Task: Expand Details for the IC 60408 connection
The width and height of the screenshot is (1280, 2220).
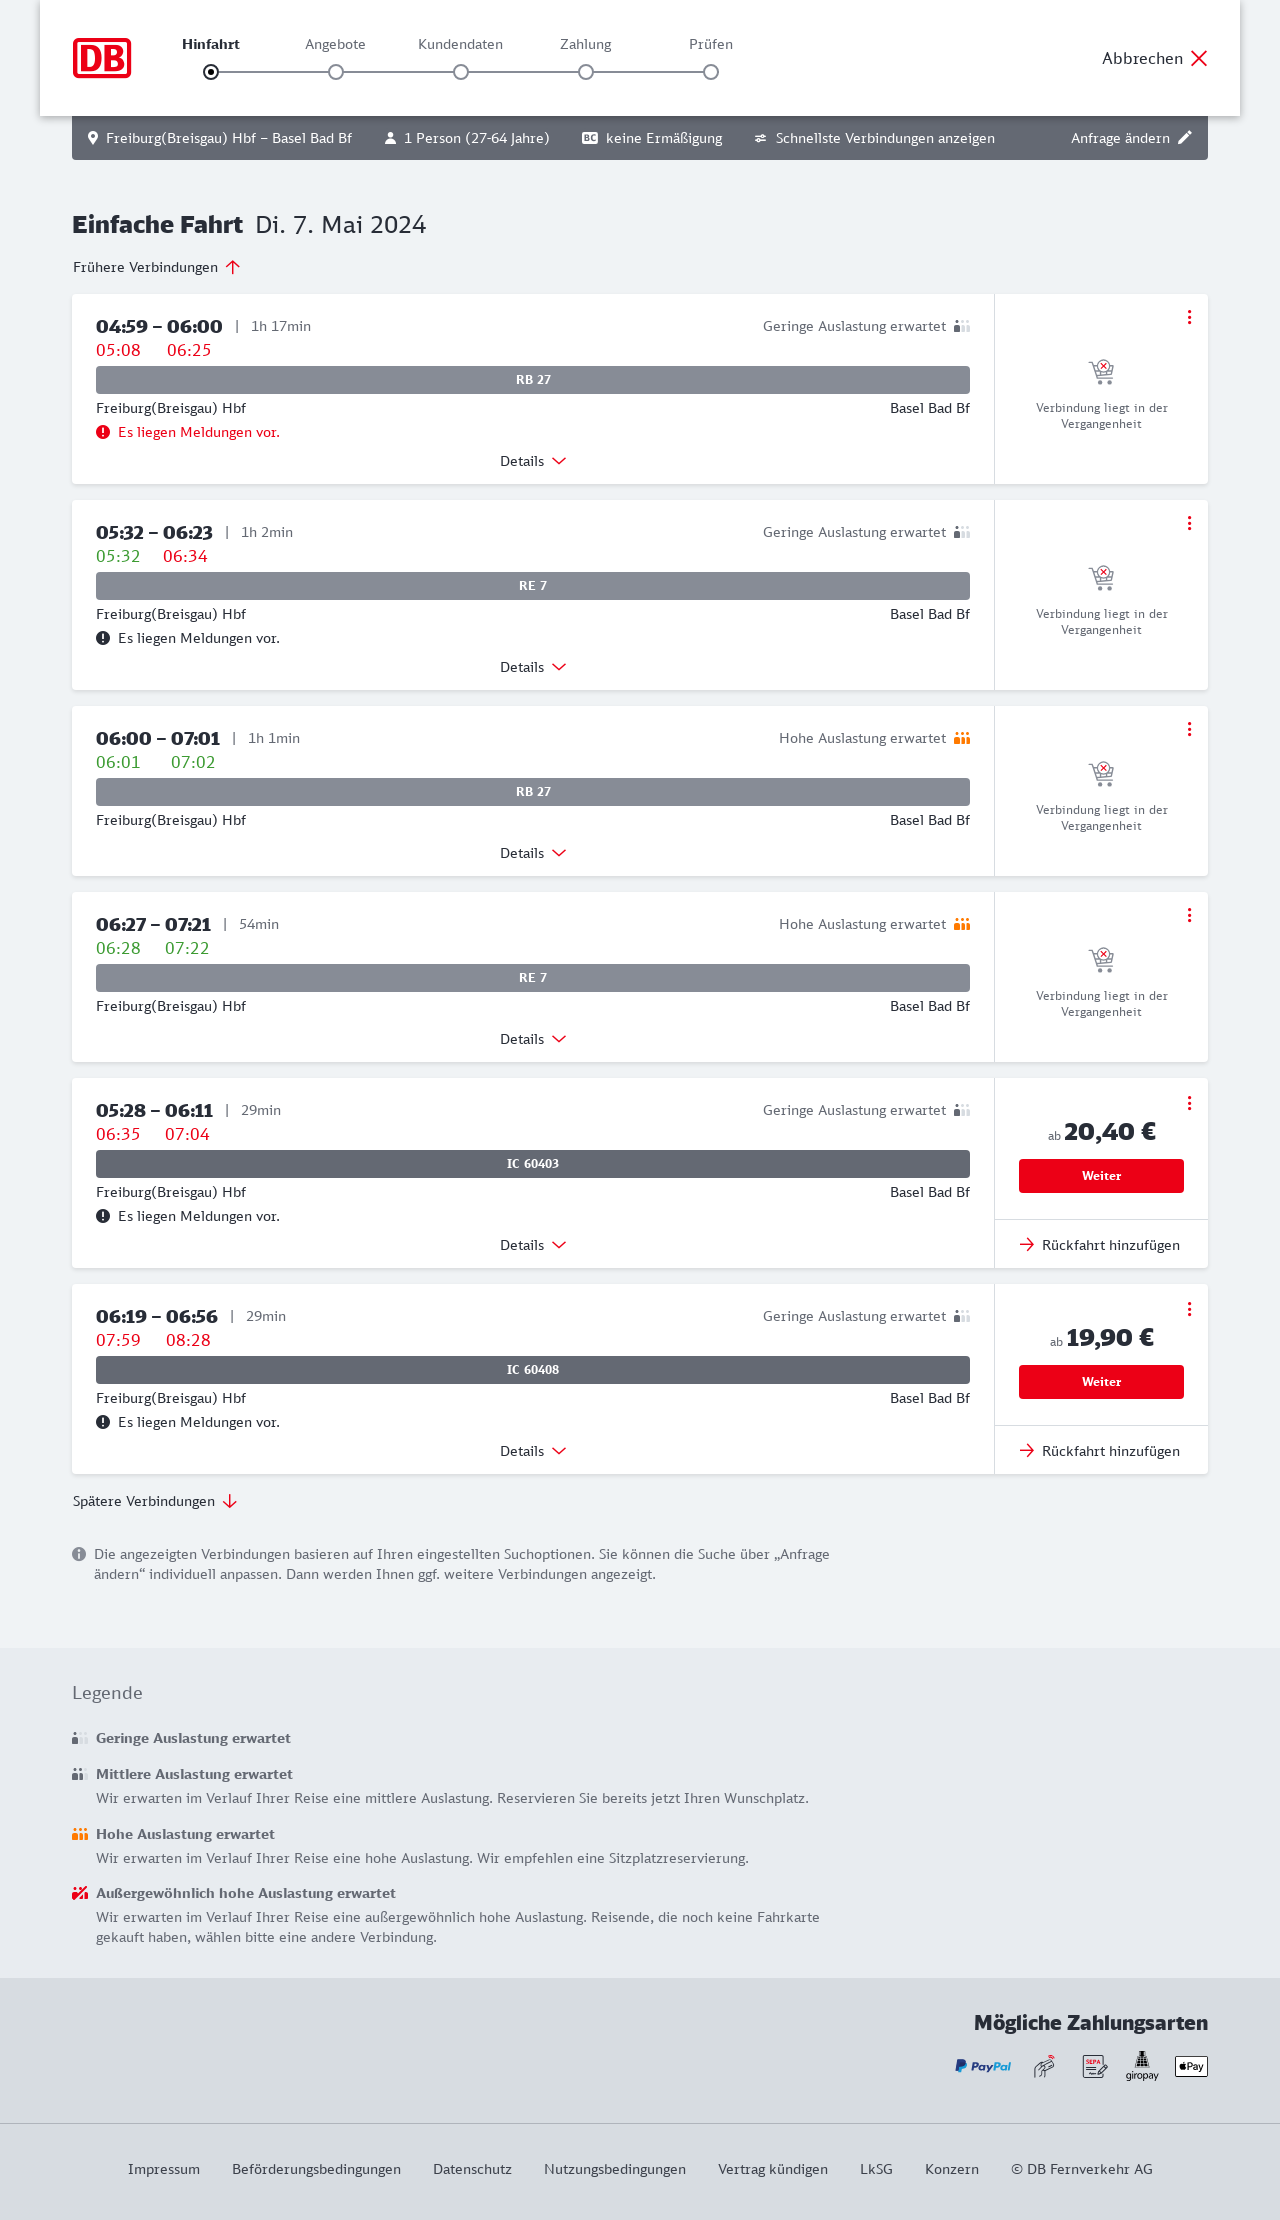Action: pos(533,1451)
